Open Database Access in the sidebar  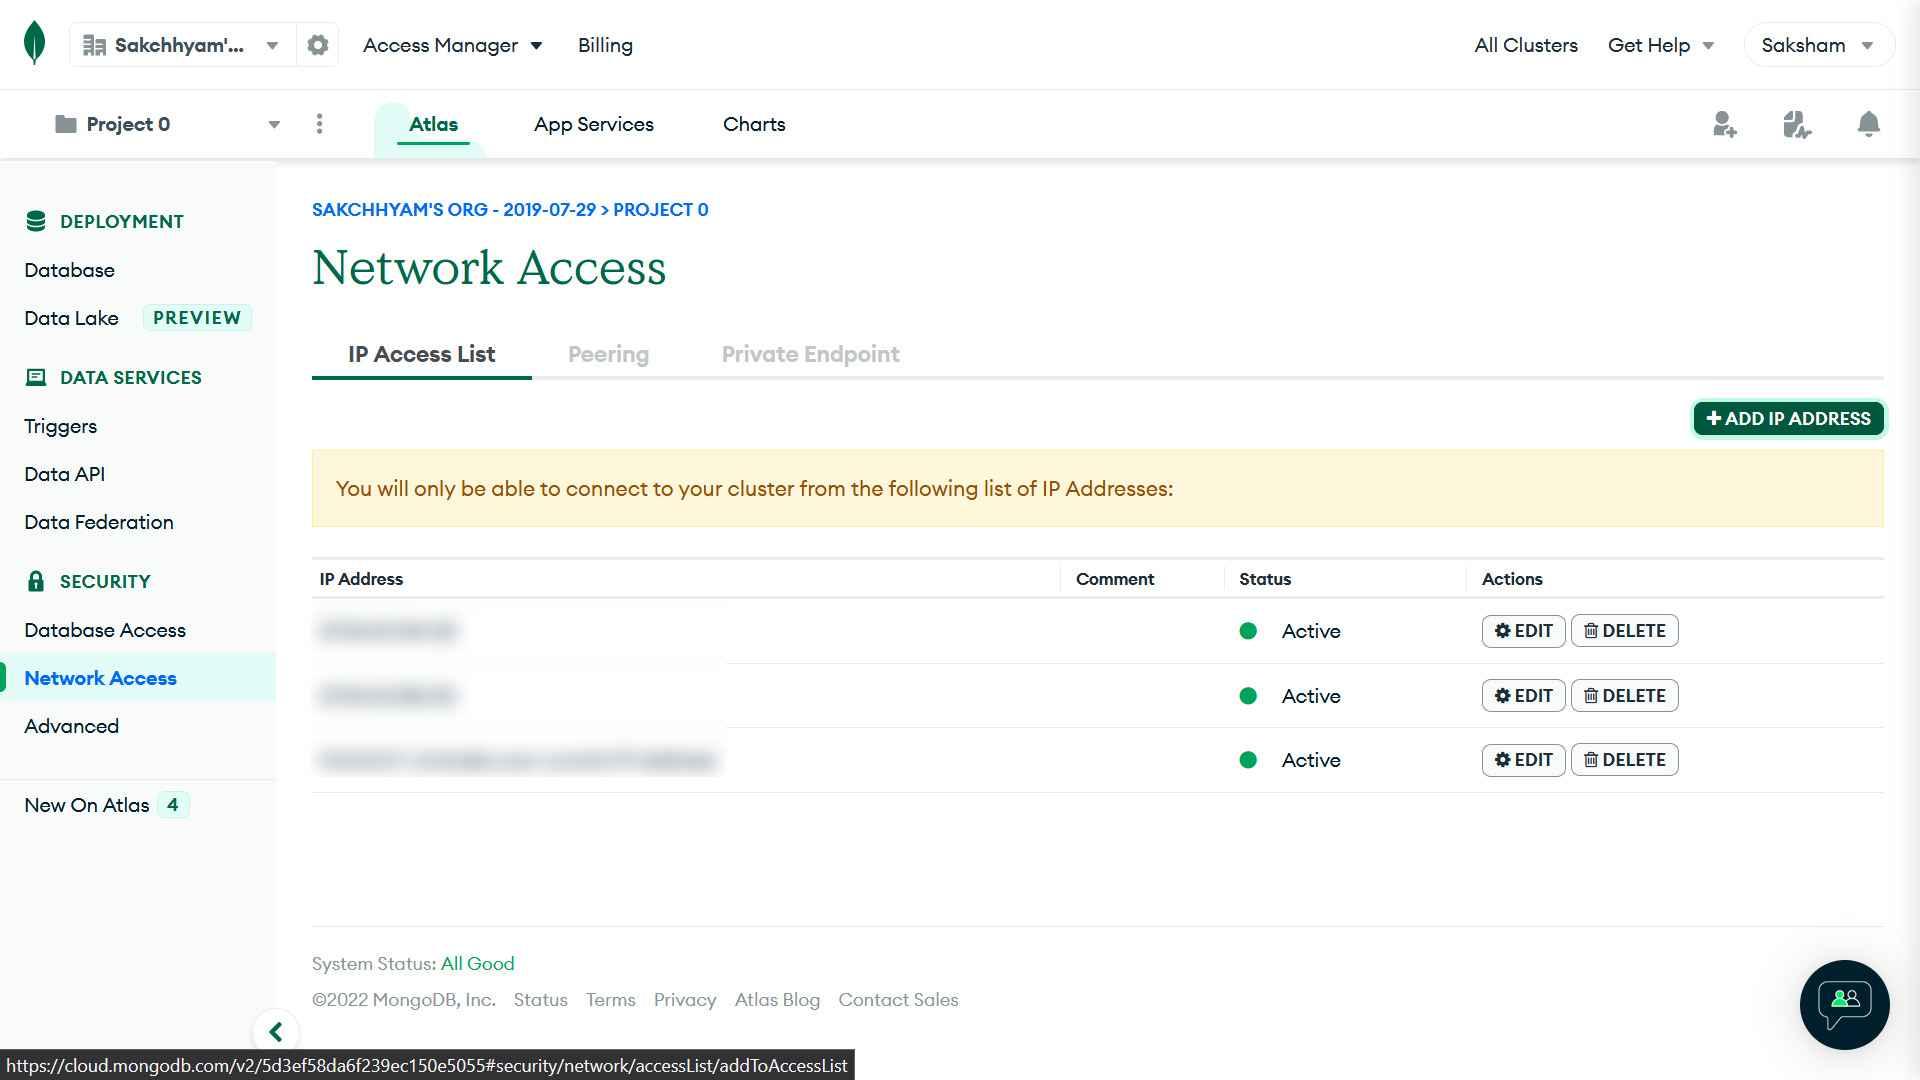[105, 630]
